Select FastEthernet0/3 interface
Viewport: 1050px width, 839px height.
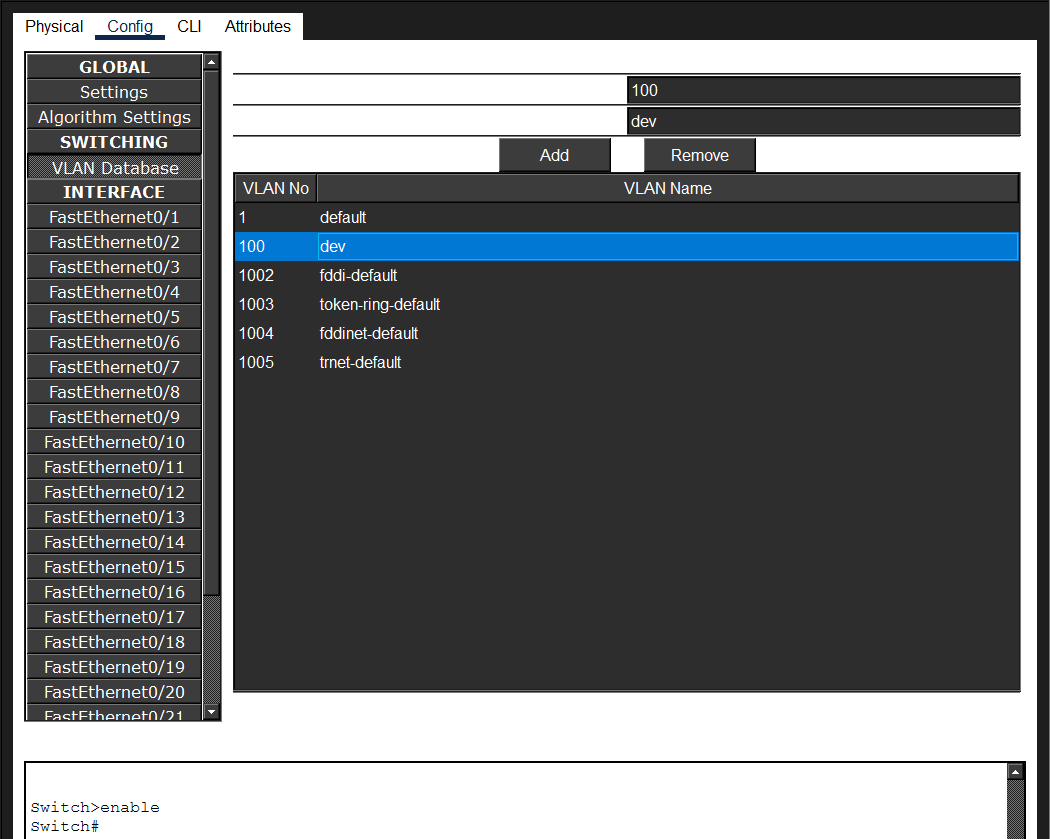point(114,267)
